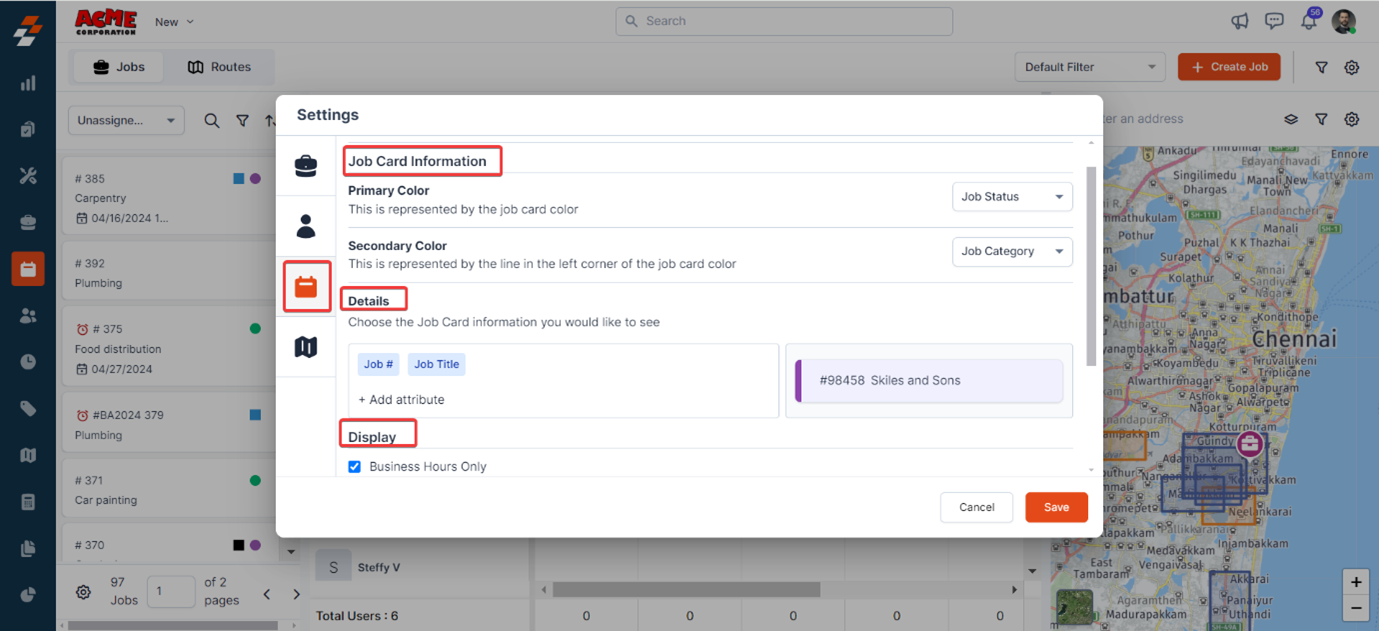This screenshot has width=1379, height=631.
Task: Click the funnel icon in map toolbar
Action: 1321,119
